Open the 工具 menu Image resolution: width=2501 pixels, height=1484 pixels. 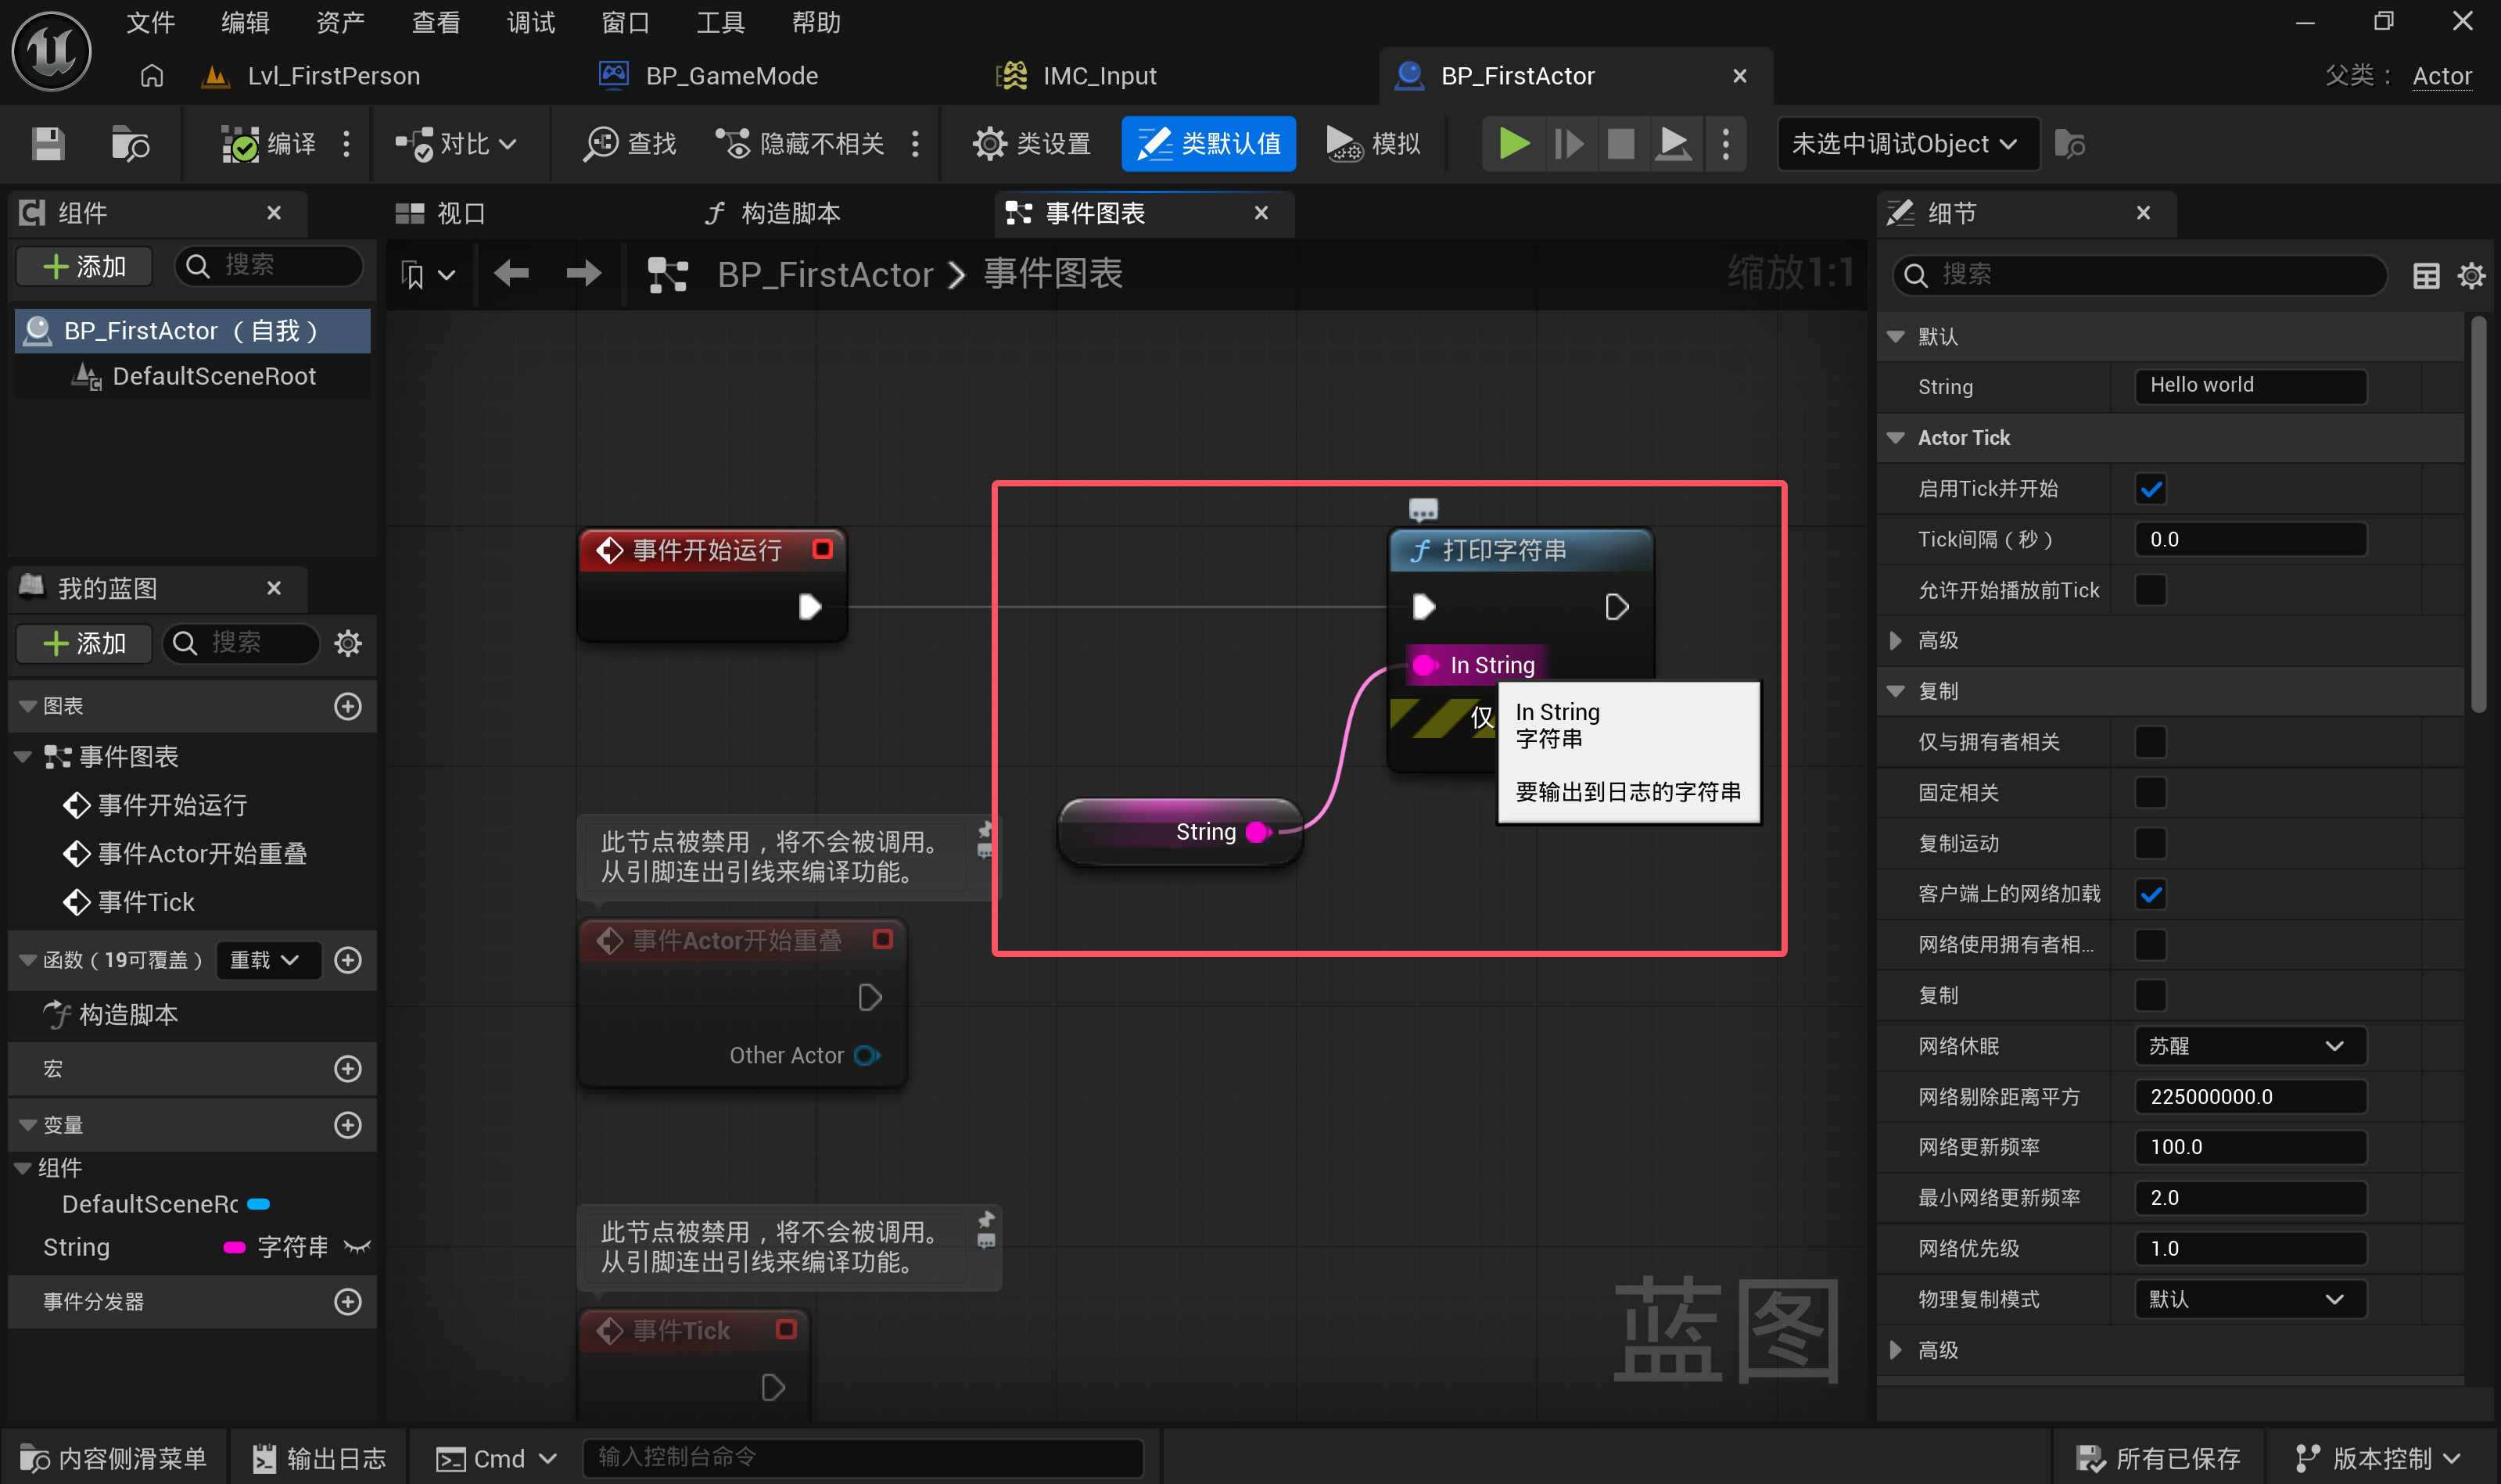(720, 22)
